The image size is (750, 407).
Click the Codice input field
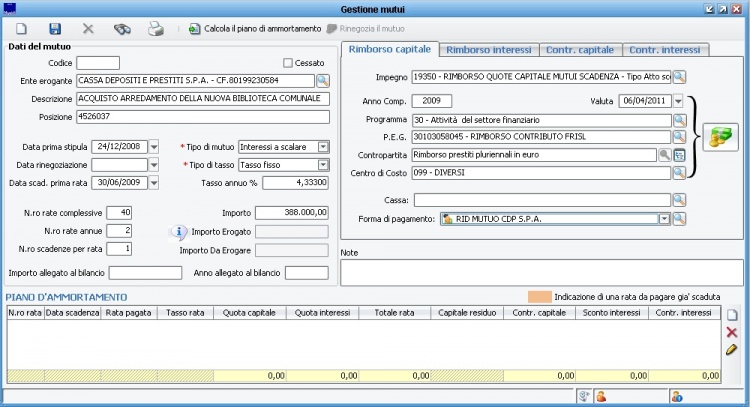[98, 63]
